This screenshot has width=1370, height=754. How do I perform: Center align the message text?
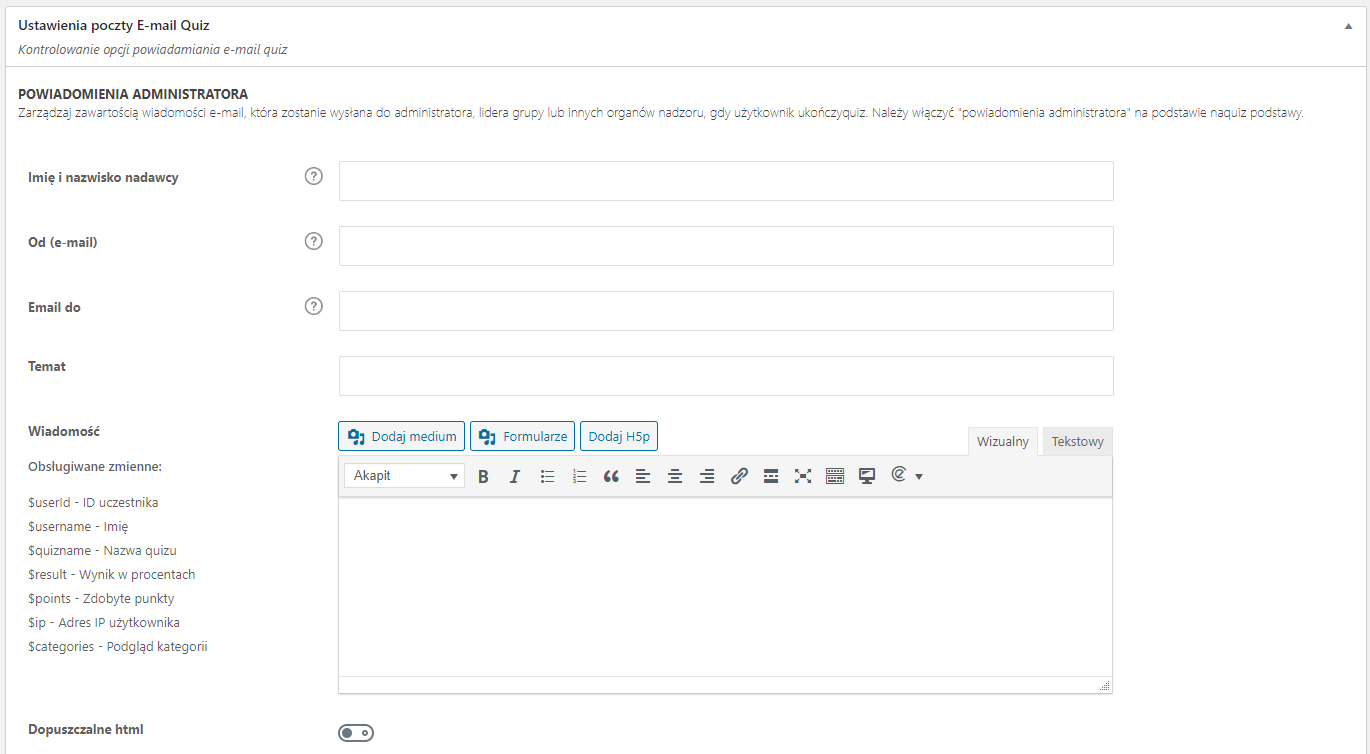point(675,477)
